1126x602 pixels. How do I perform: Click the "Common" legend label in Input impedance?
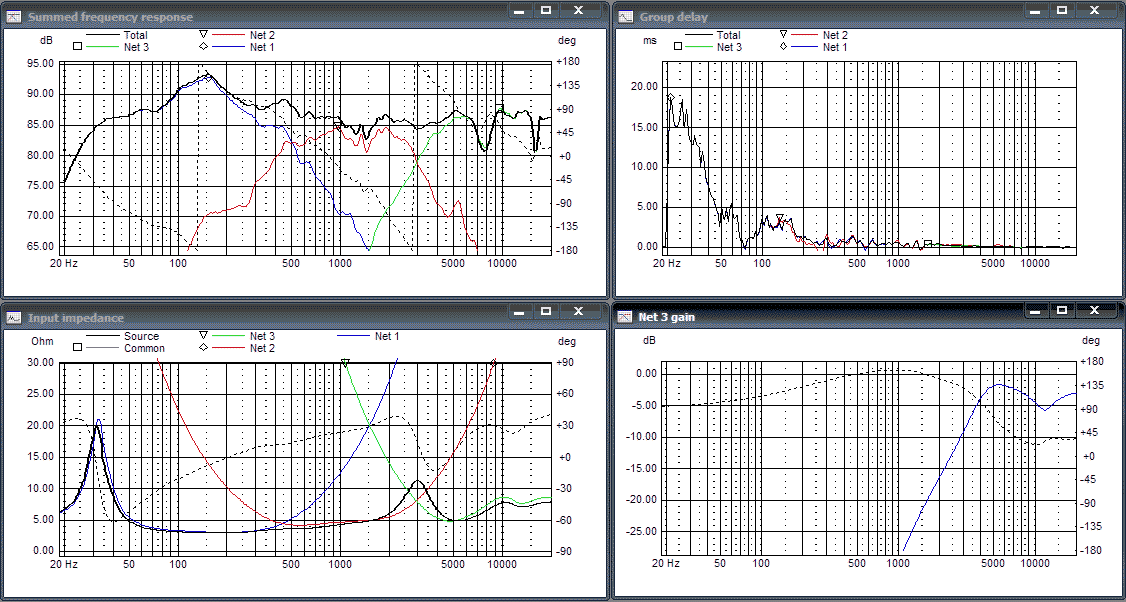pyautogui.click(x=144, y=348)
